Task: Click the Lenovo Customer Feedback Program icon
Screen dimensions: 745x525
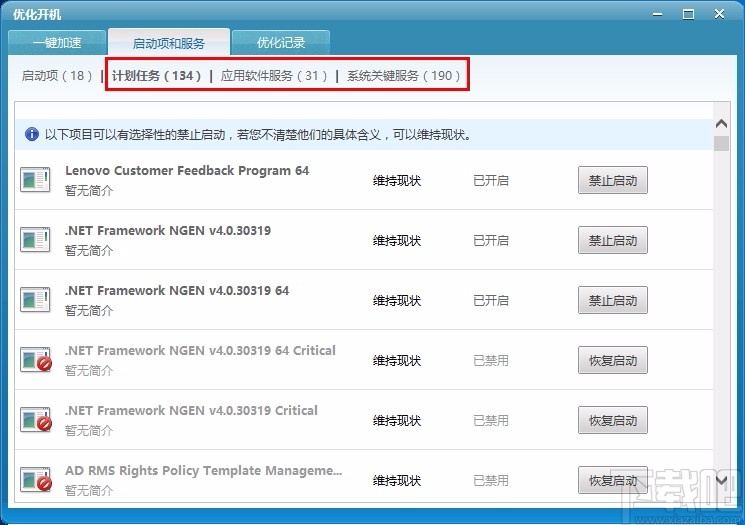Action: (35, 180)
